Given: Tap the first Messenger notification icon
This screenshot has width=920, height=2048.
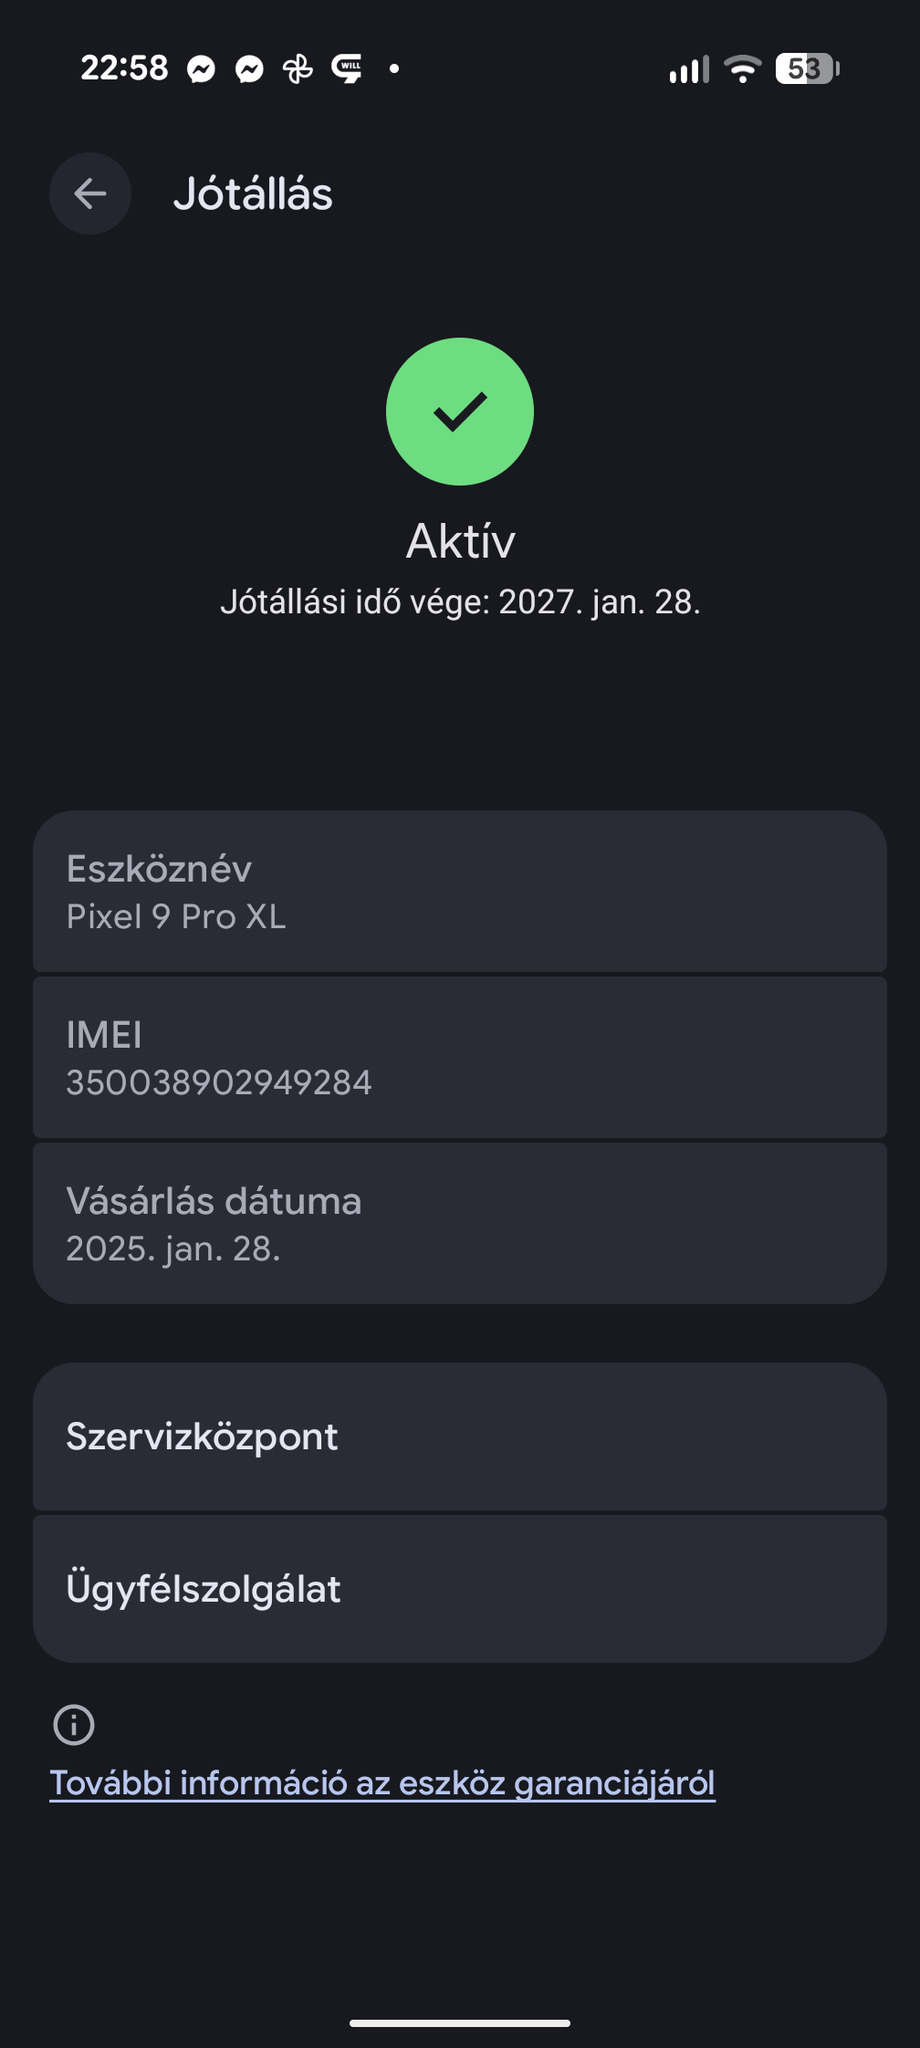Looking at the screenshot, I should tap(201, 69).
